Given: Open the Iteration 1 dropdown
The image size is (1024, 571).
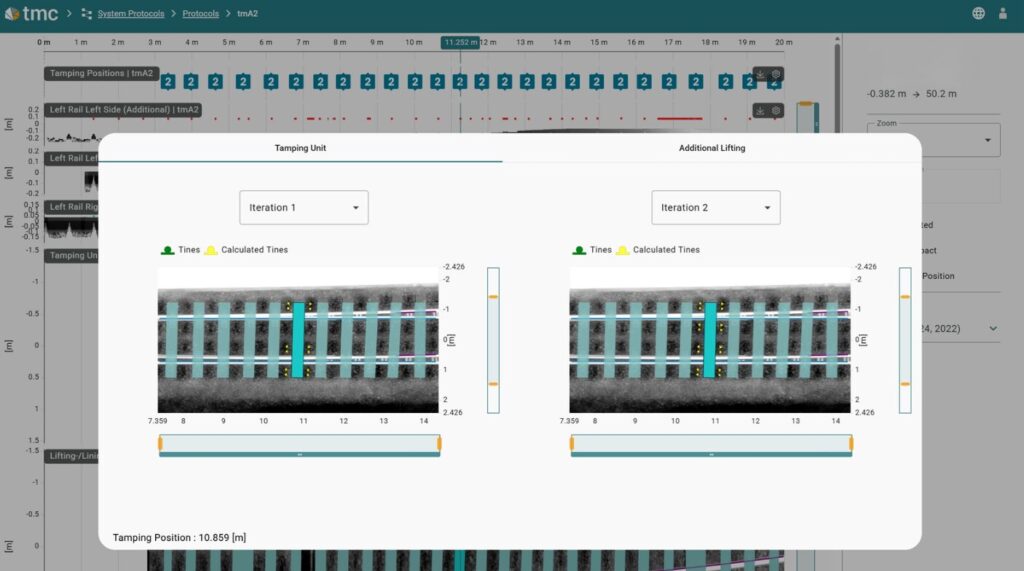Looking at the screenshot, I should coord(303,208).
